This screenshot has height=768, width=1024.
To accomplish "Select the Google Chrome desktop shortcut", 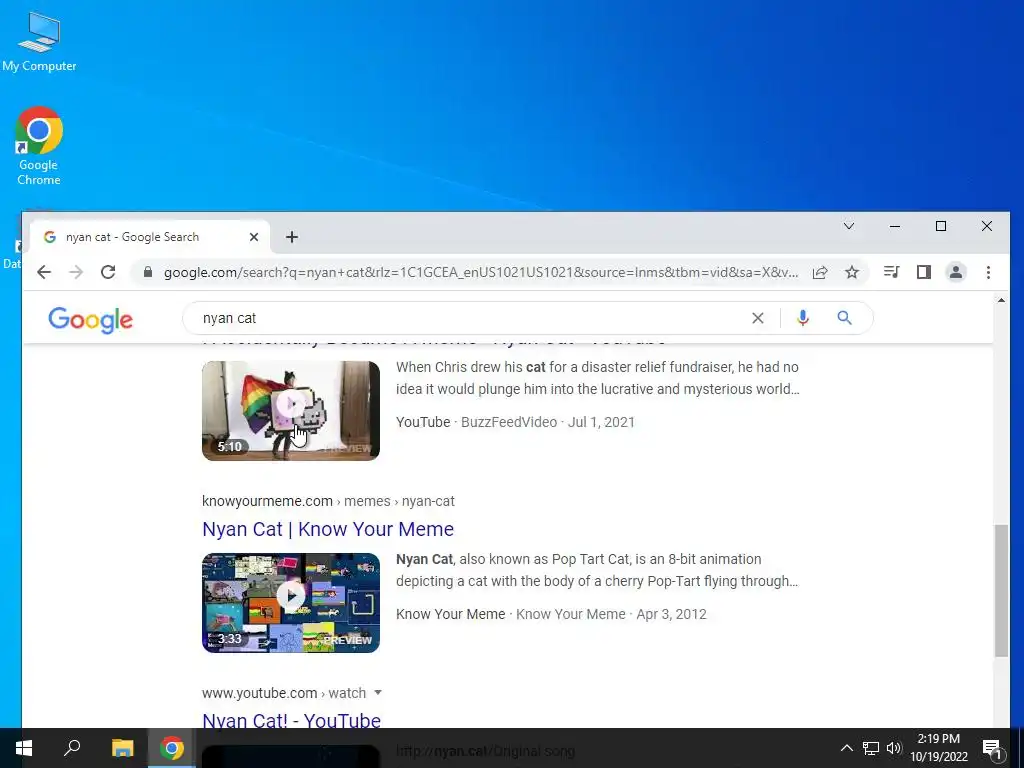I will click(39, 146).
